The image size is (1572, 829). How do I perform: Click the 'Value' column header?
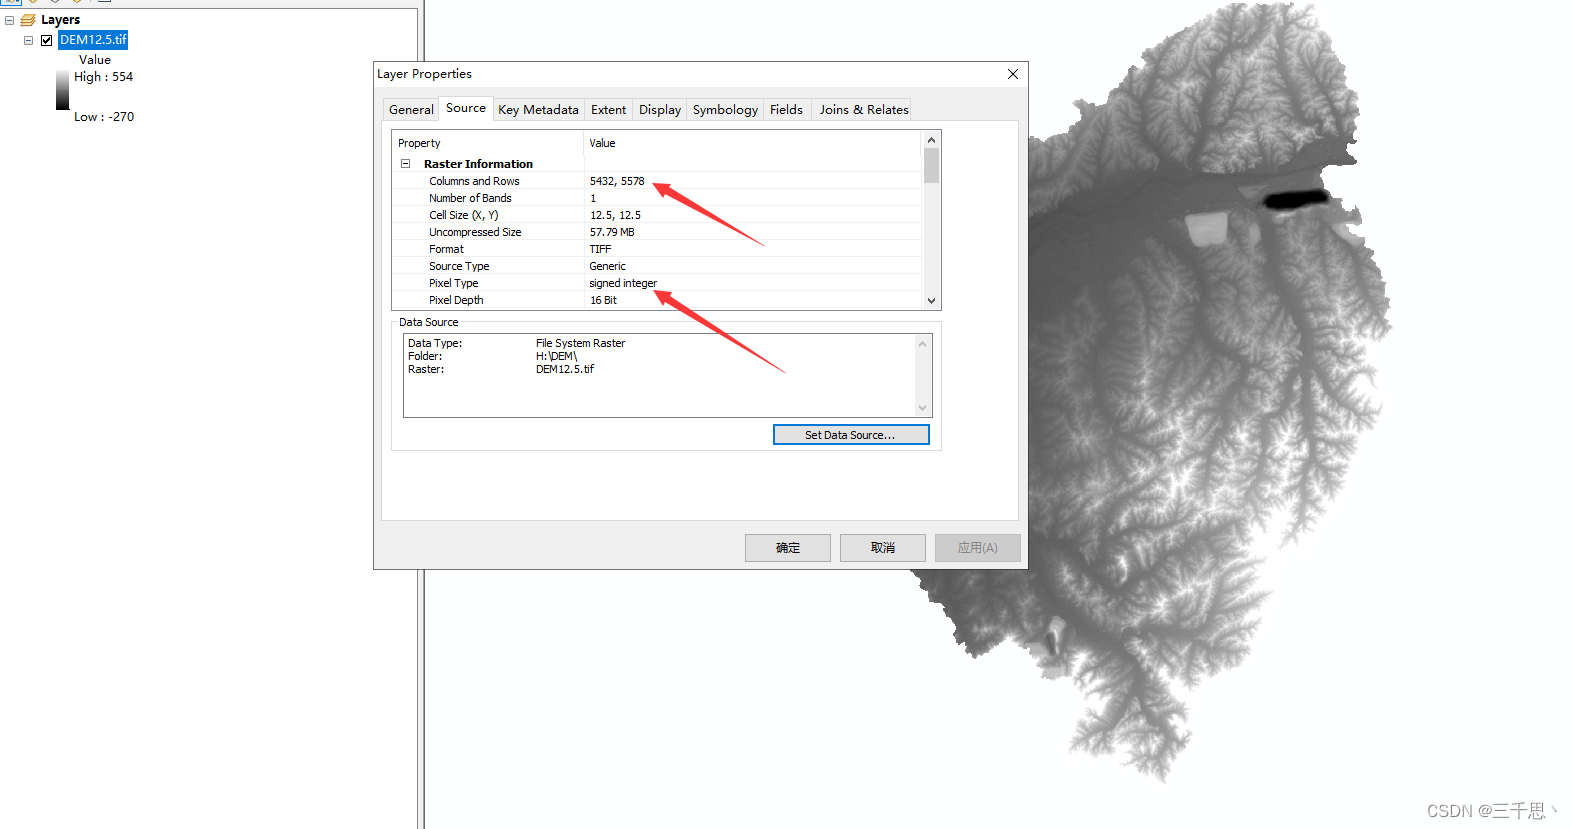click(x=753, y=143)
